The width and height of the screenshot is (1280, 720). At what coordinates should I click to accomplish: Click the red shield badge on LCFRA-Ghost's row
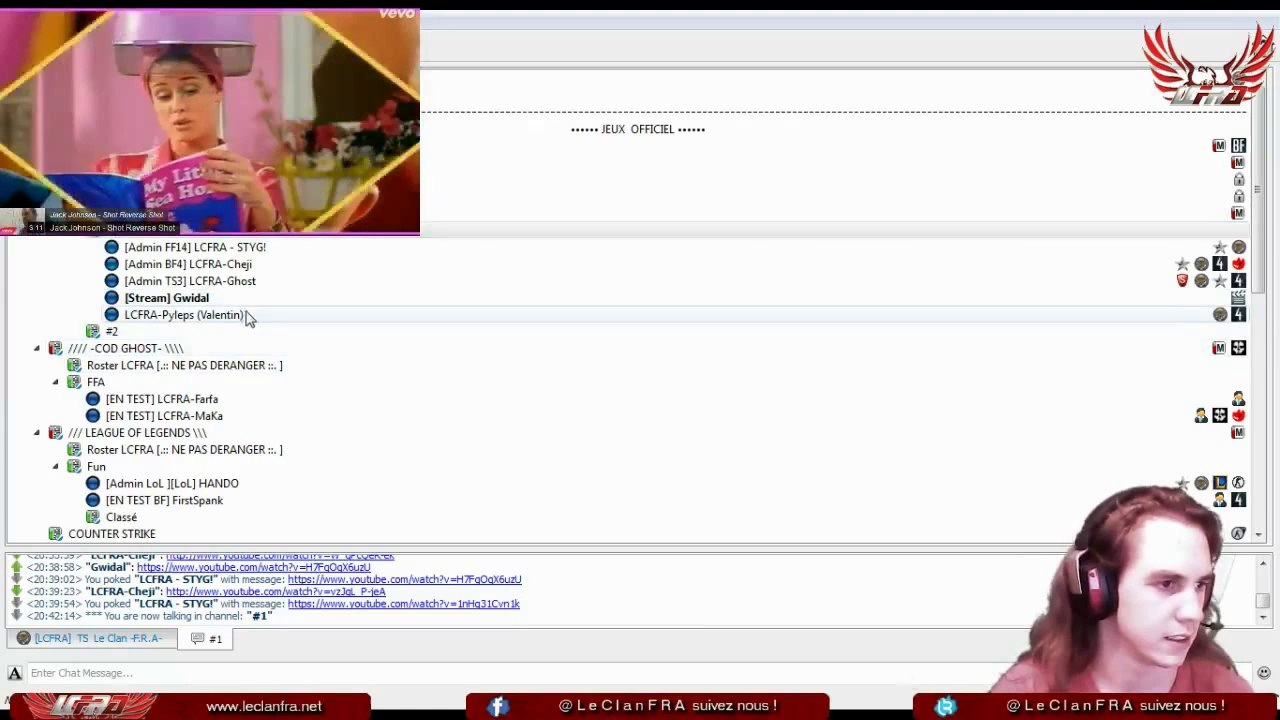[x=1182, y=281]
